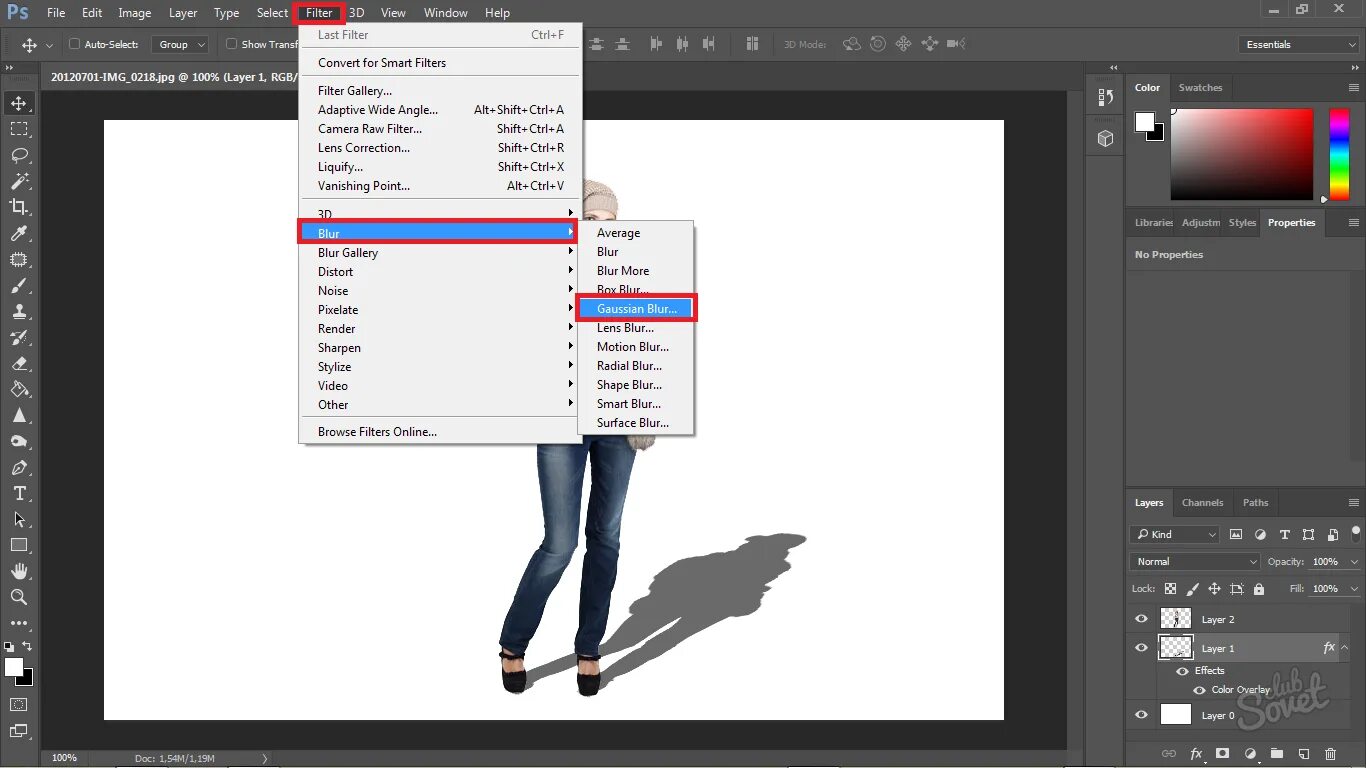Select the Move tool in the toolbox
This screenshot has height=768, width=1366.
(x=19, y=103)
